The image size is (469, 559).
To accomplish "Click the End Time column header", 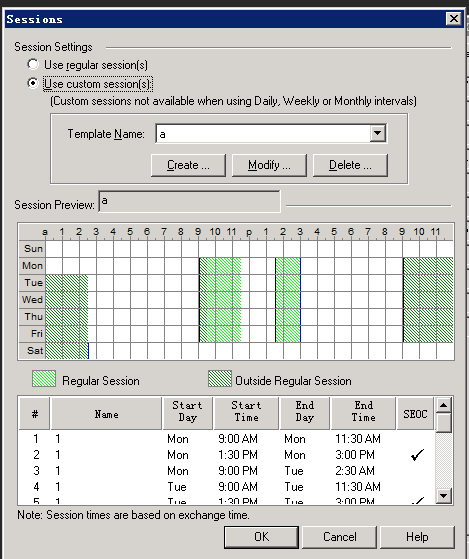I will 363,414.
